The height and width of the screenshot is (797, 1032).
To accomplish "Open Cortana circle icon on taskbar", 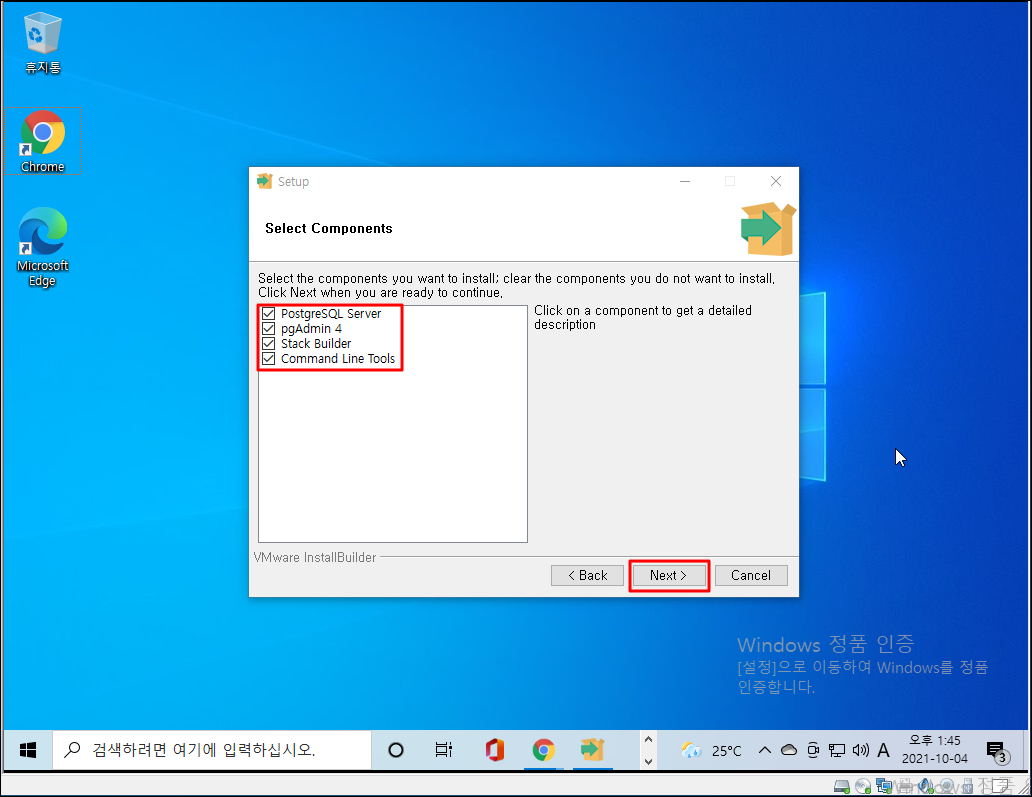I will pyautogui.click(x=396, y=750).
